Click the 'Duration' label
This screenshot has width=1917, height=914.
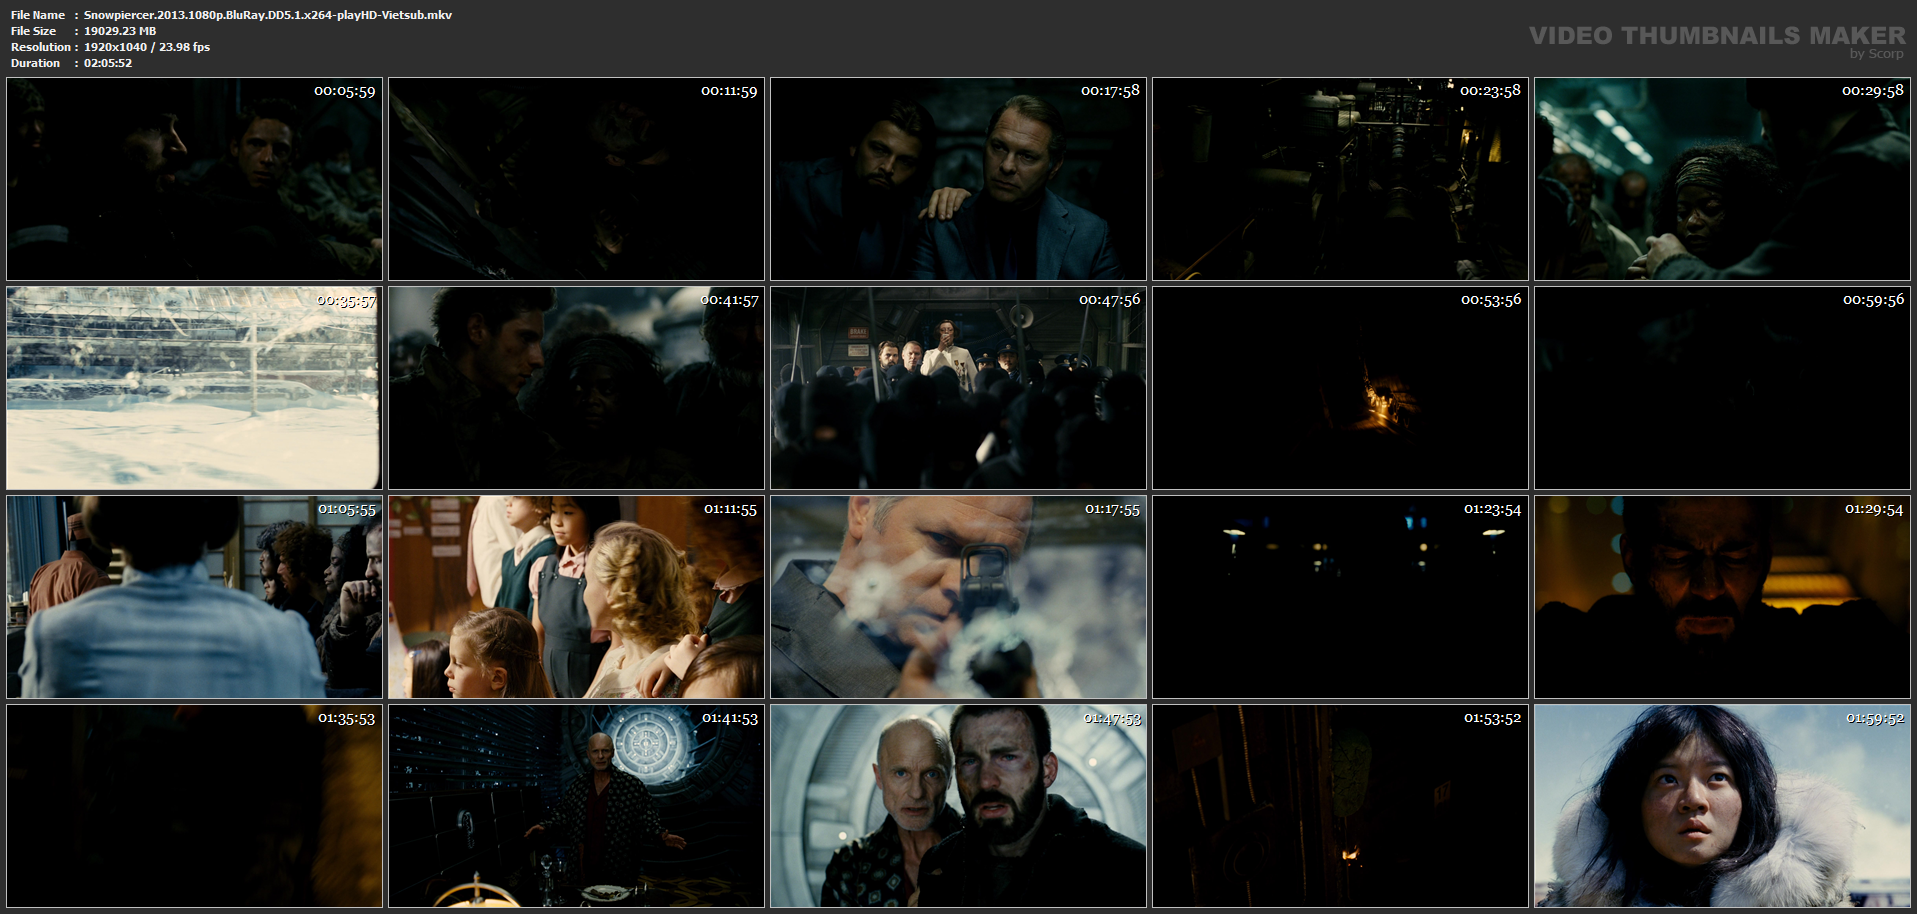[x=36, y=63]
